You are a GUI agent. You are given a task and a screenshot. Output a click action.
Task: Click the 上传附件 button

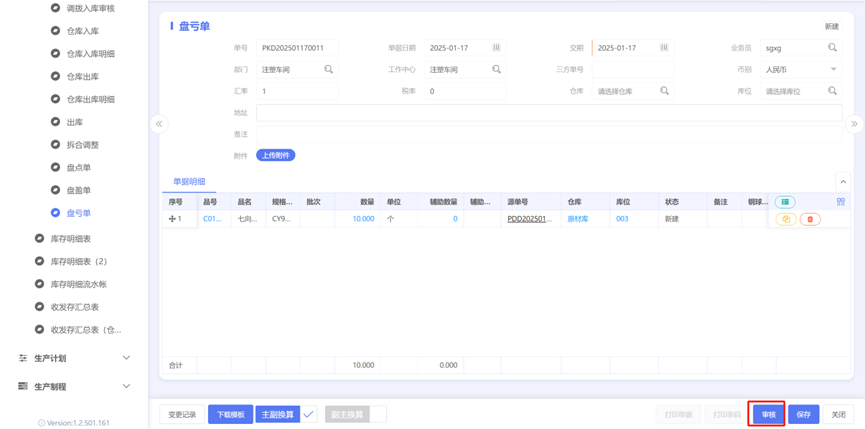pyautogui.click(x=276, y=155)
